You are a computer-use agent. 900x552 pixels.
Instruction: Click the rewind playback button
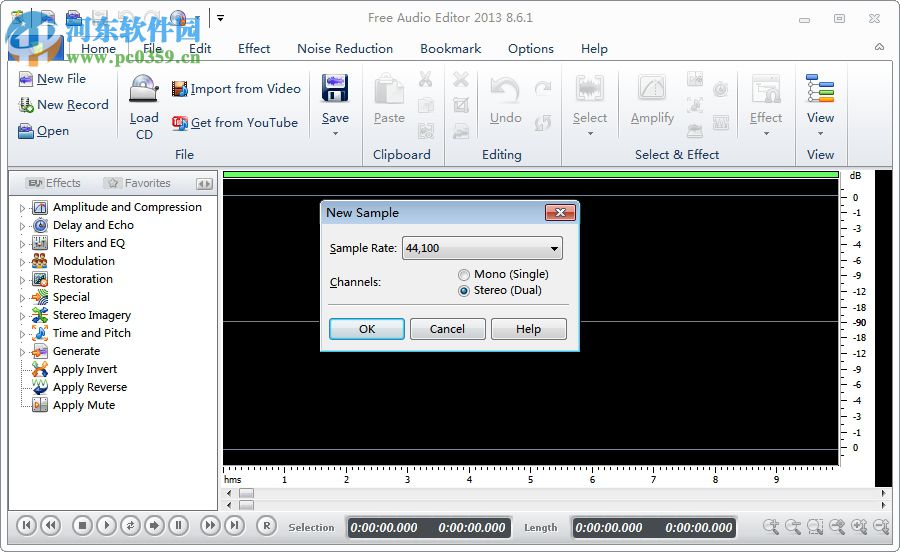[x=51, y=525]
